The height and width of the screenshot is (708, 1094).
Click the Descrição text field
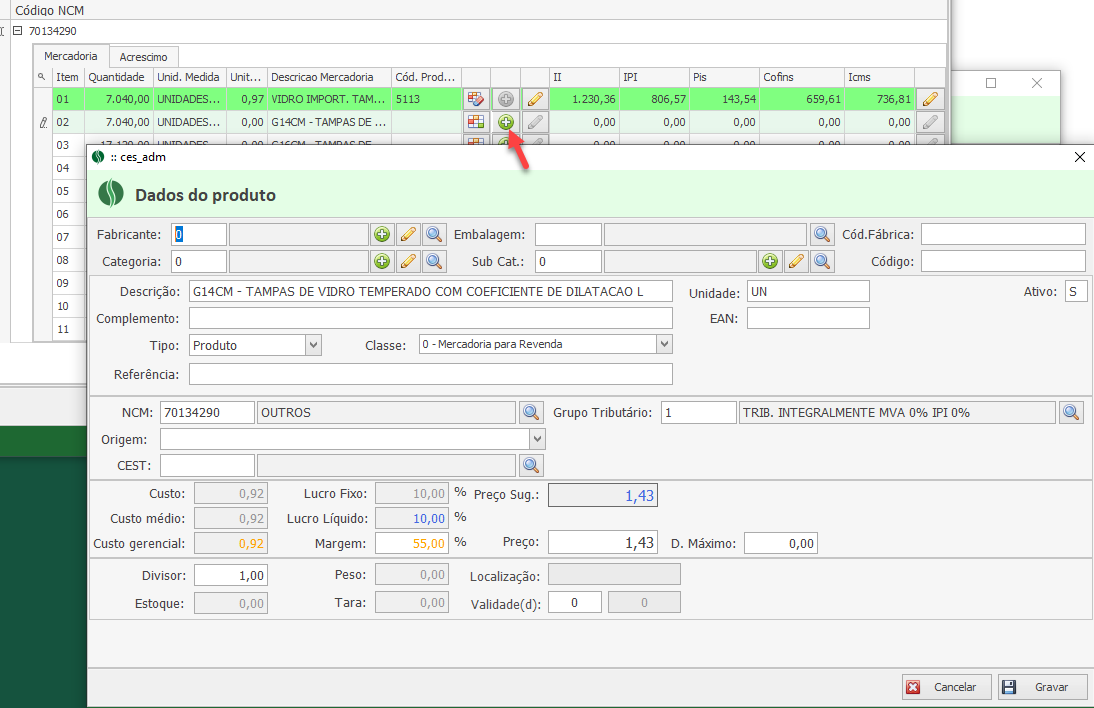coord(430,292)
